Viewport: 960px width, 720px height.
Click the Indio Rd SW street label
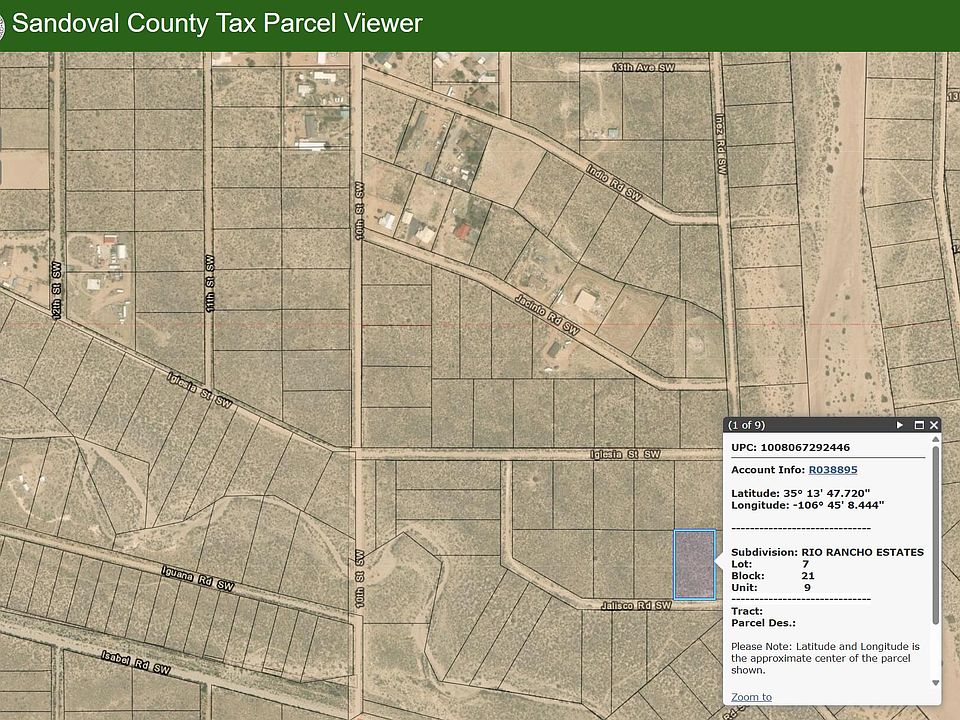pyautogui.click(x=612, y=183)
